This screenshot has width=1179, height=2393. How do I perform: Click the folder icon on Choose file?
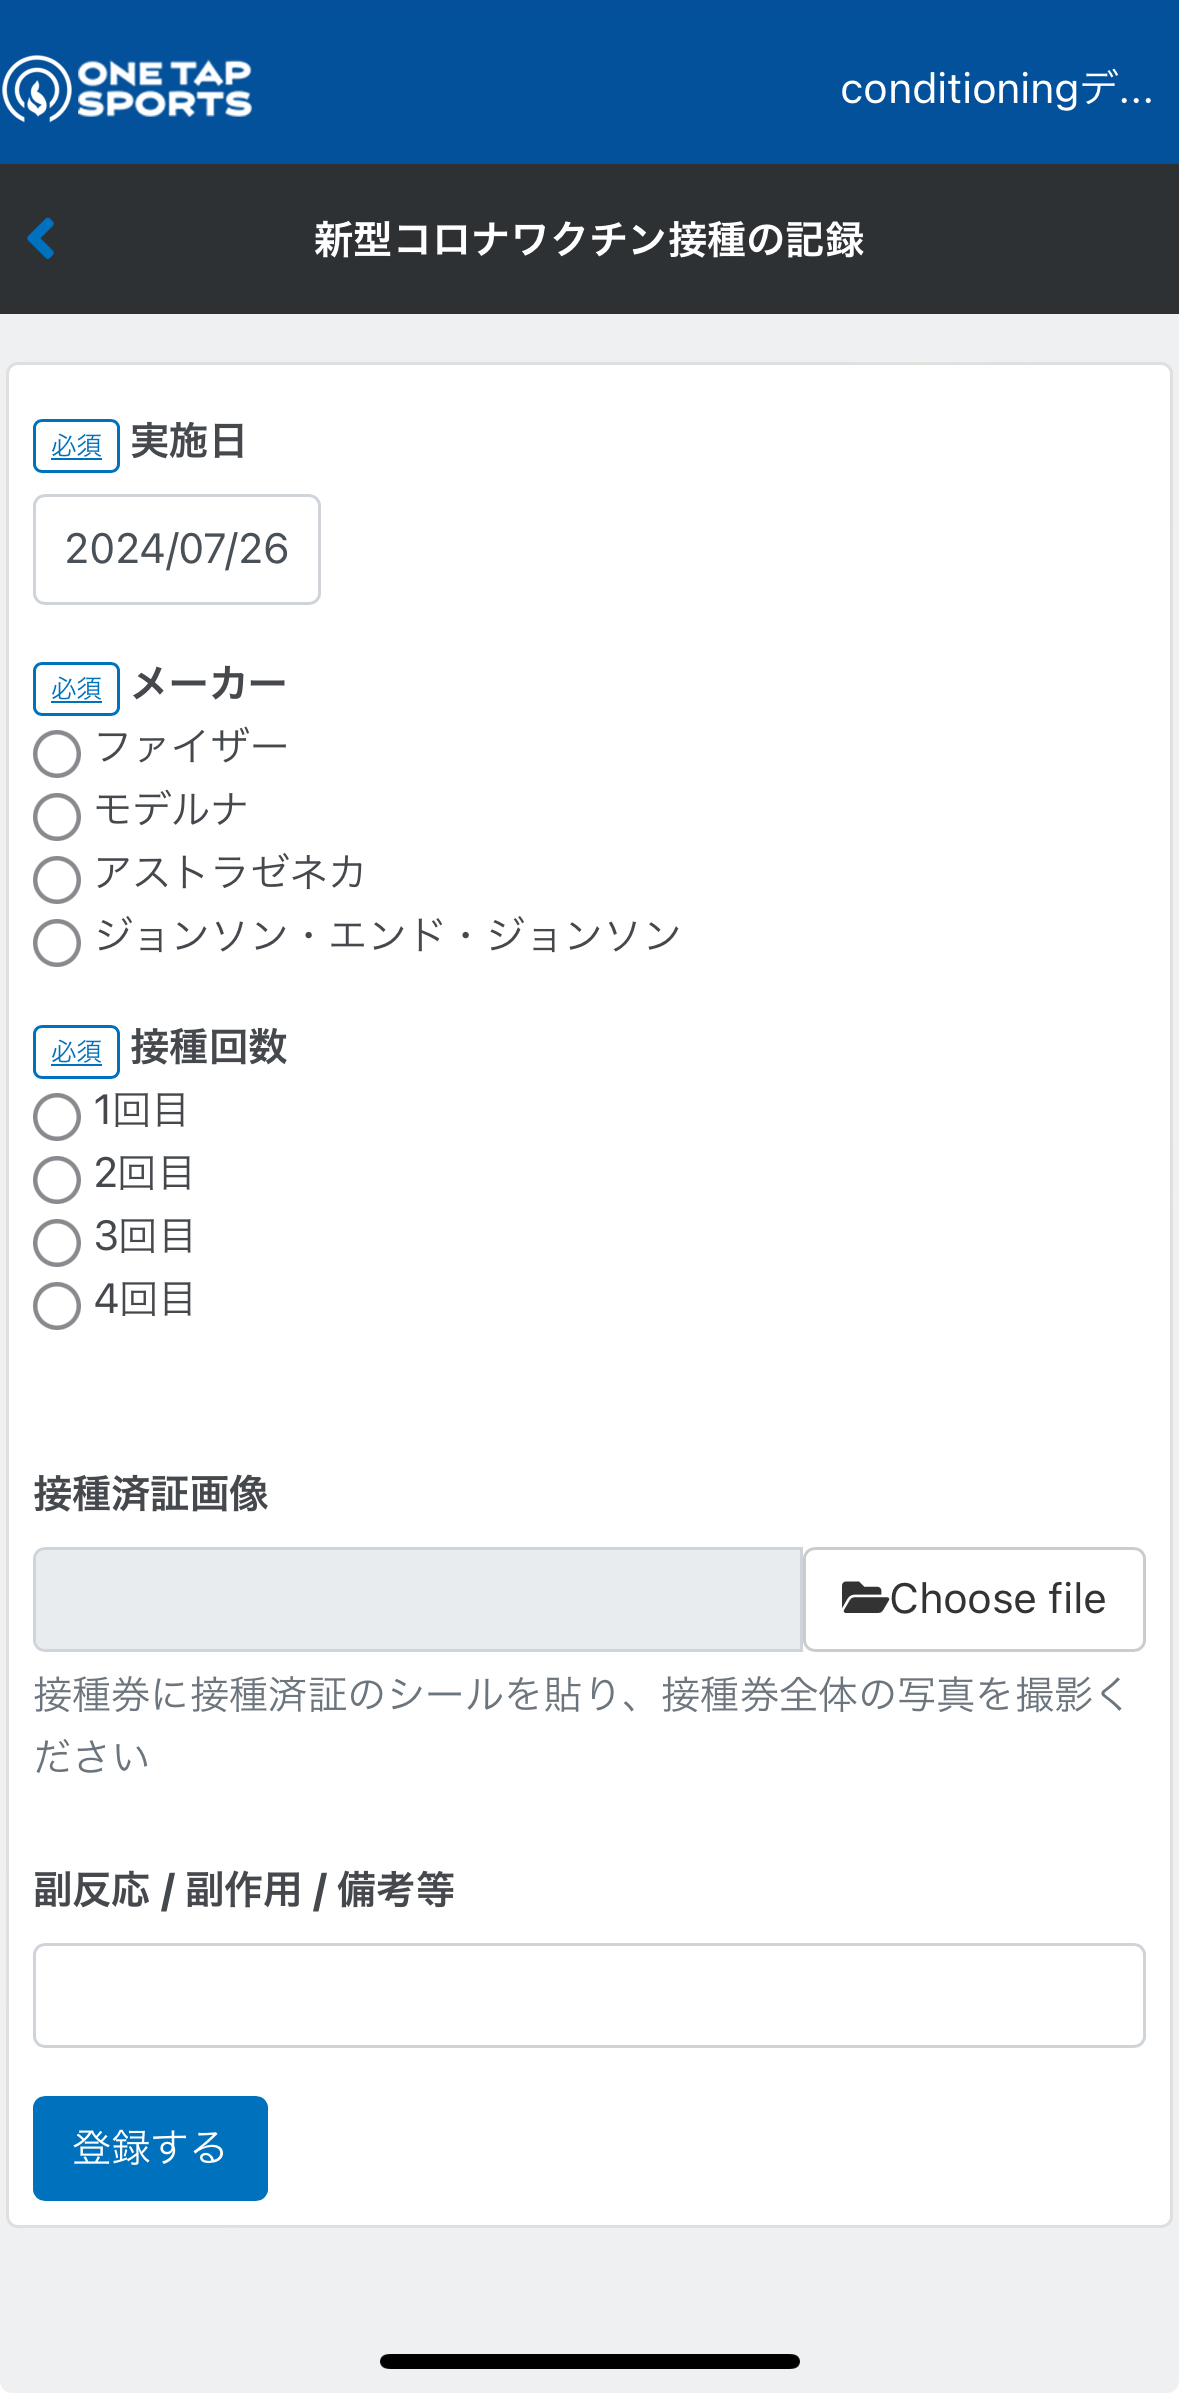click(x=865, y=1599)
